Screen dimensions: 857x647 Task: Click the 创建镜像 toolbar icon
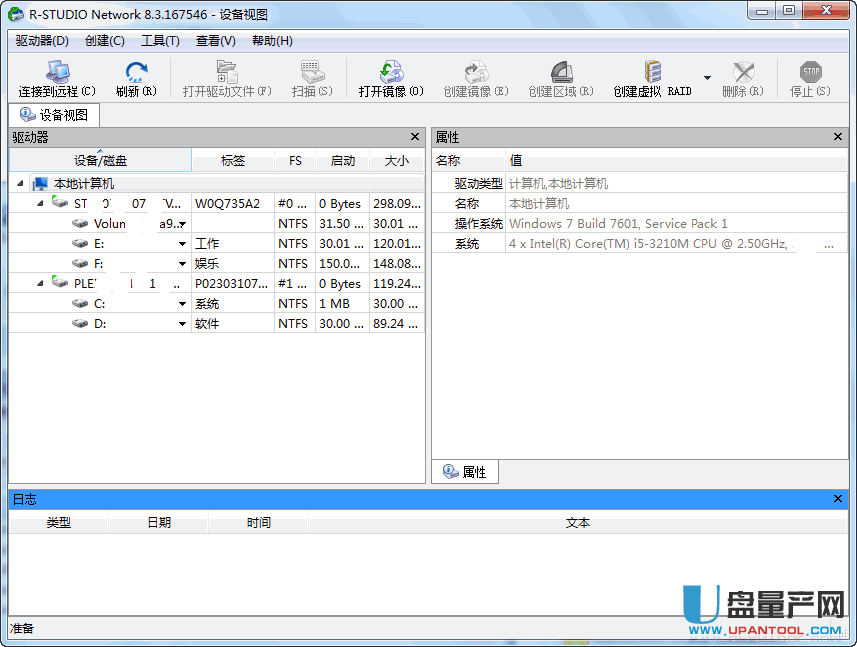coord(476,72)
